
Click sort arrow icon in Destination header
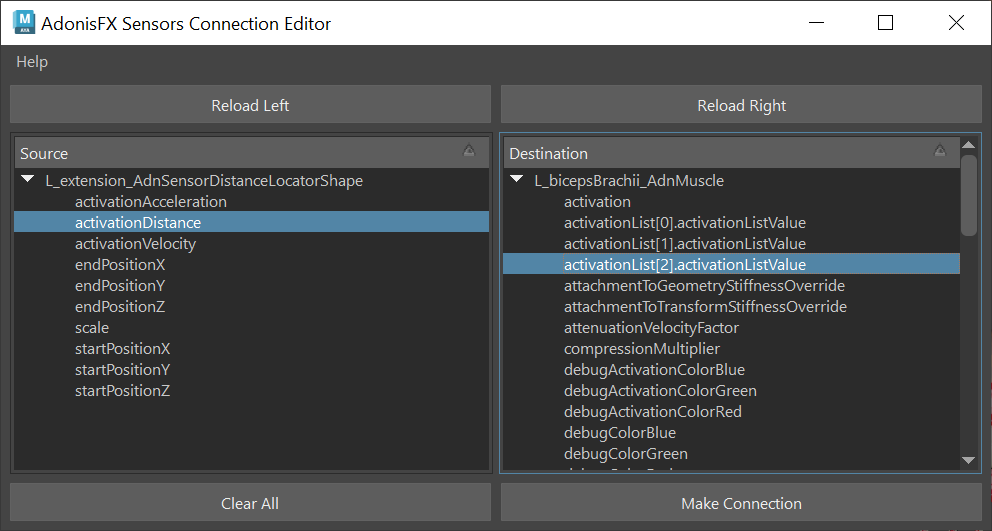[x=939, y=151]
